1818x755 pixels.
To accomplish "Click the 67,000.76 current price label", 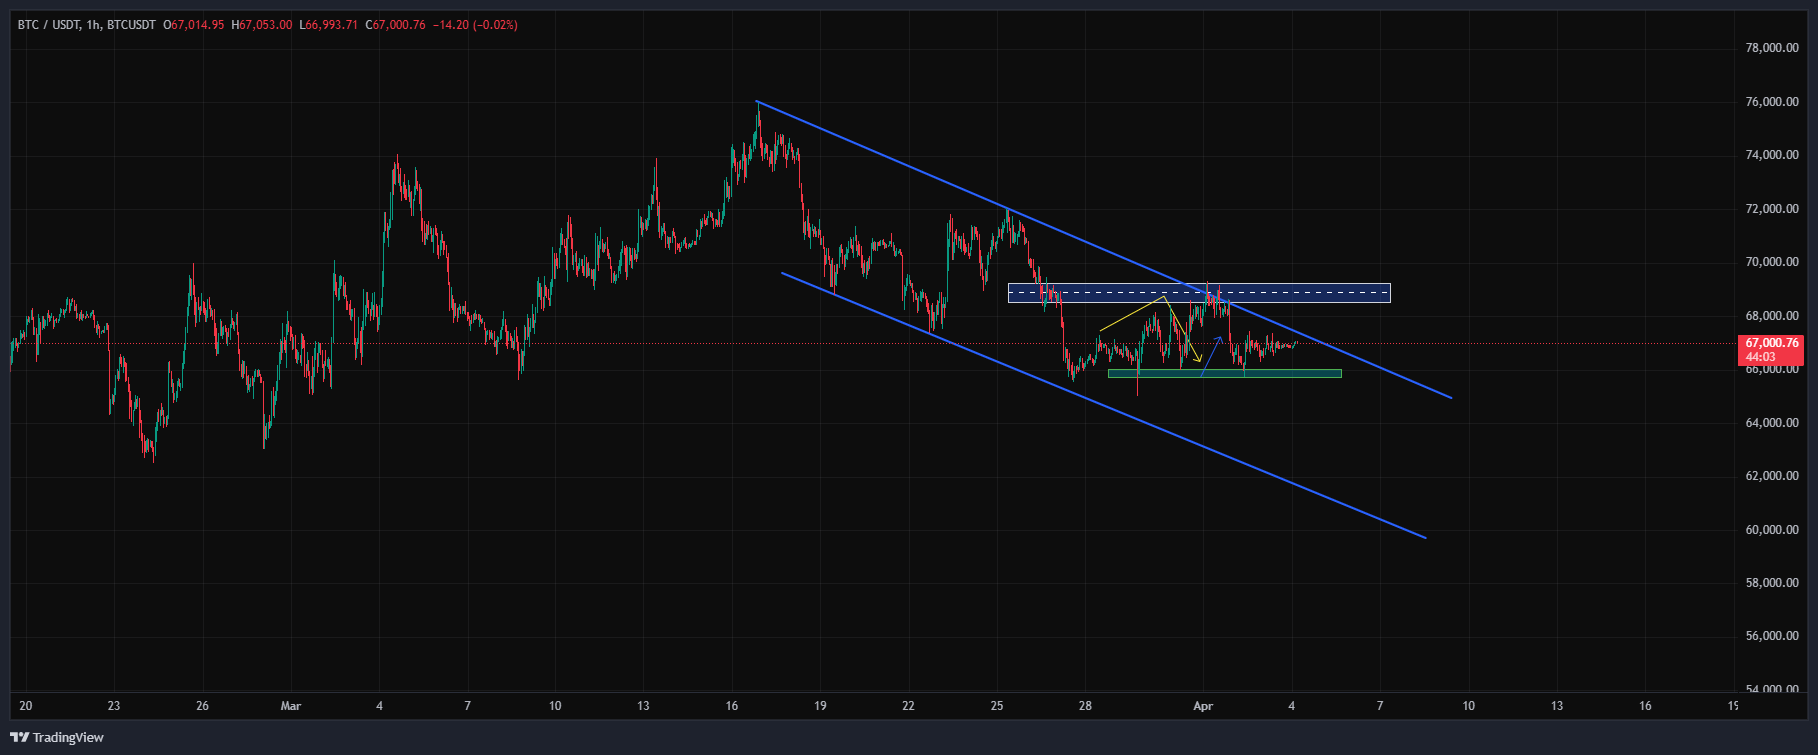I will [x=1771, y=343].
